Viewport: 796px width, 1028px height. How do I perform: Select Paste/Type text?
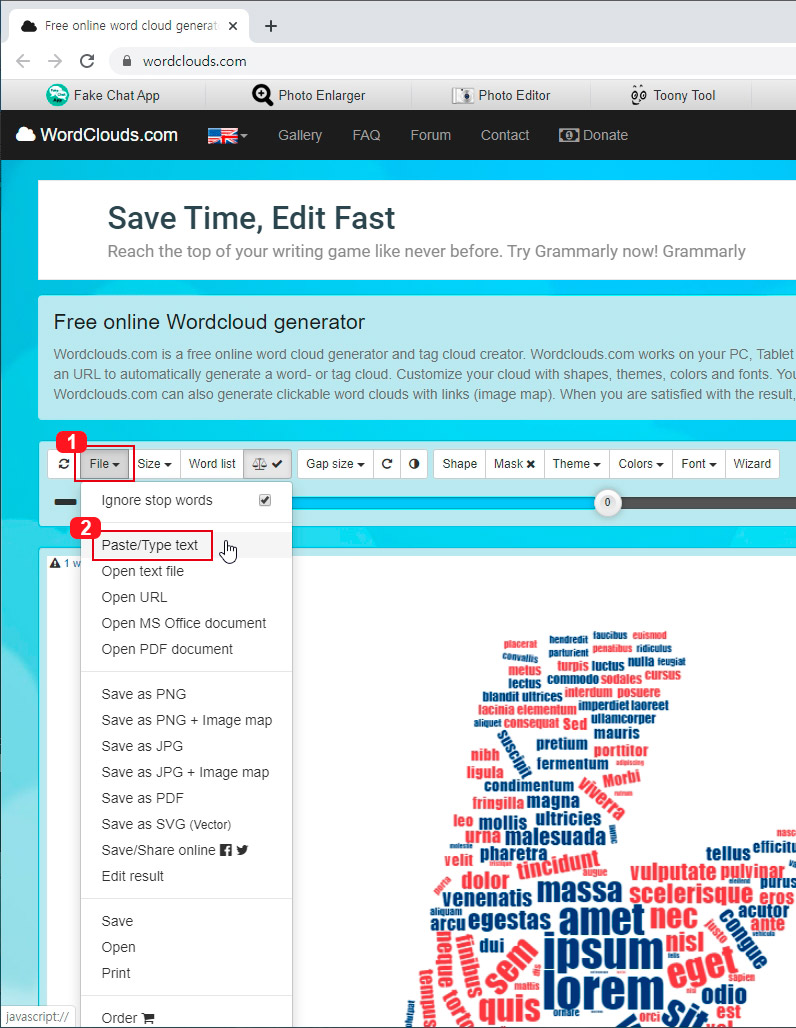tap(186, 545)
